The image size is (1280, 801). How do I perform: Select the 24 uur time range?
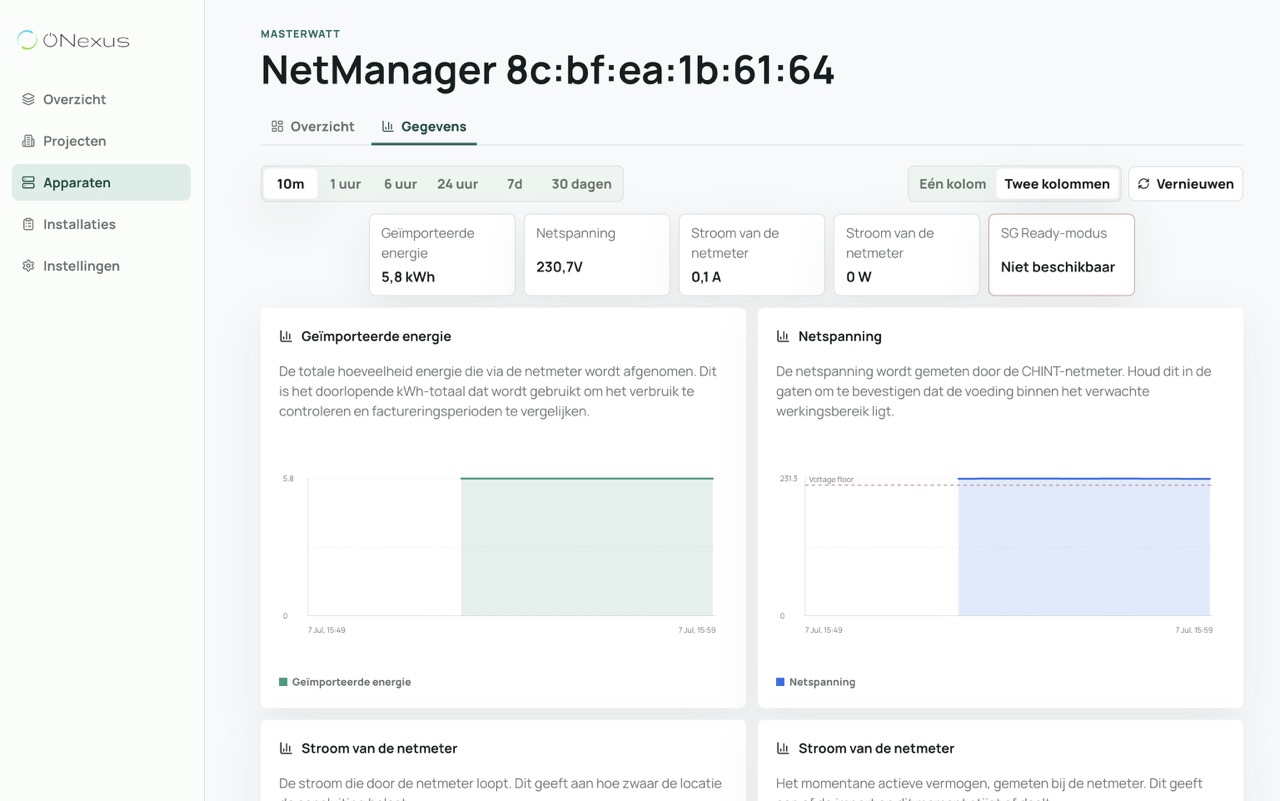(x=458, y=184)
